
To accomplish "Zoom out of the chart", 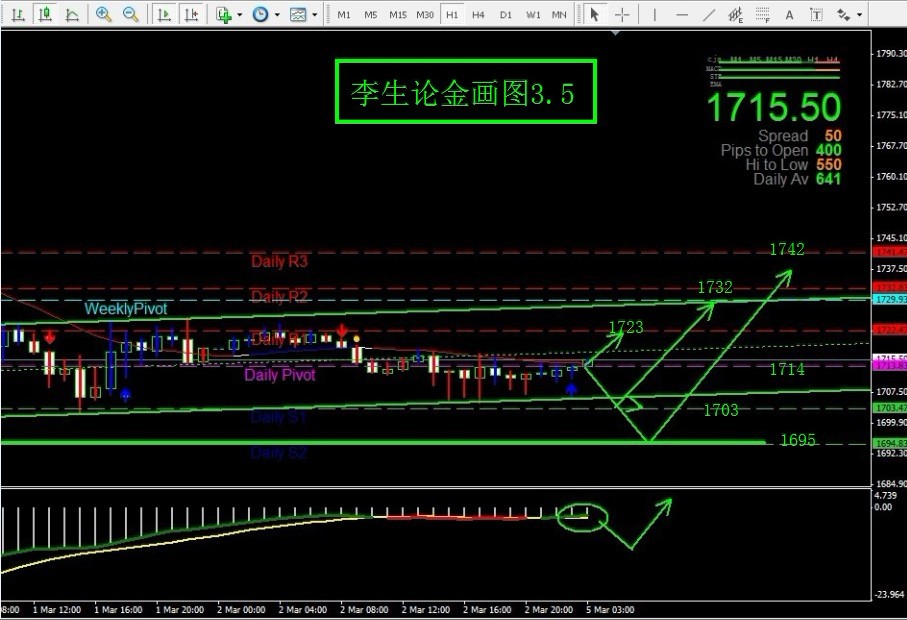I will point(131,15).
